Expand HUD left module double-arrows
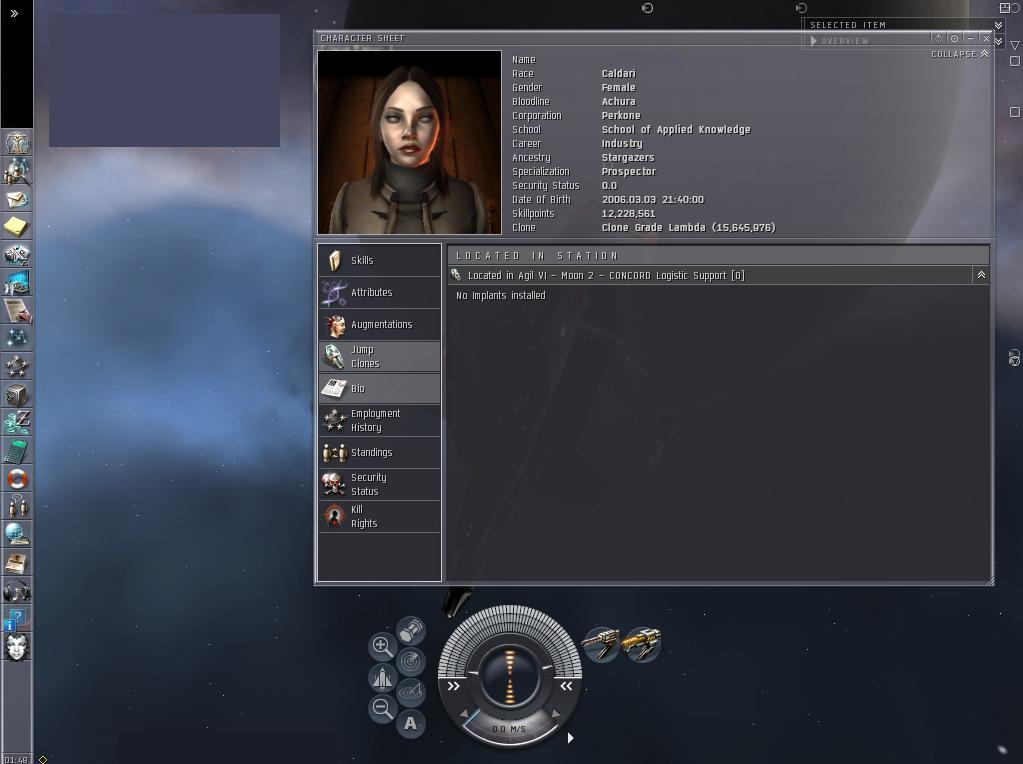The width and height of the screenshot is (1023, 764). pyautogui.click(x=453, y=686)
